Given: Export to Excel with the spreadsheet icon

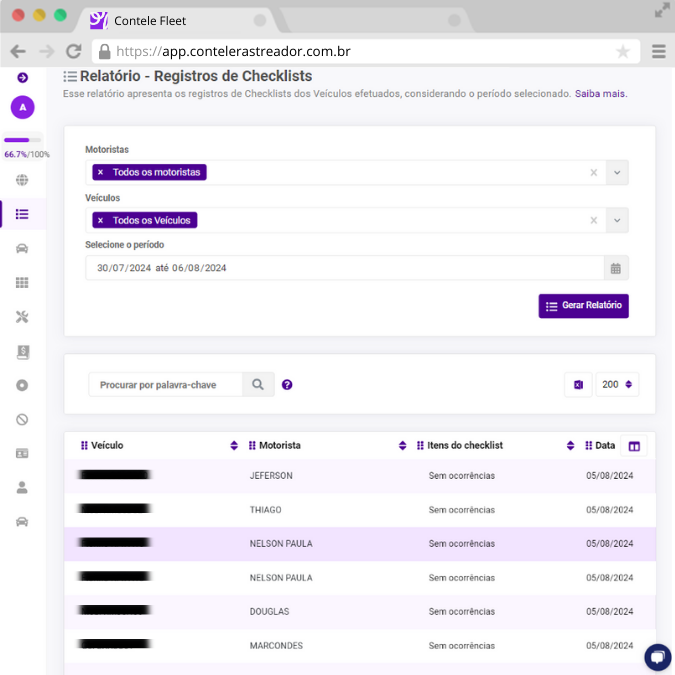Looking at the screenshot, I should (x=578, y=384).
